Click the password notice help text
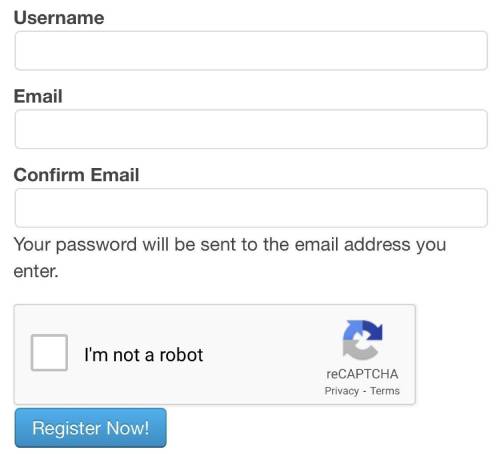500x454 pixels. click(x=230, y=258)
